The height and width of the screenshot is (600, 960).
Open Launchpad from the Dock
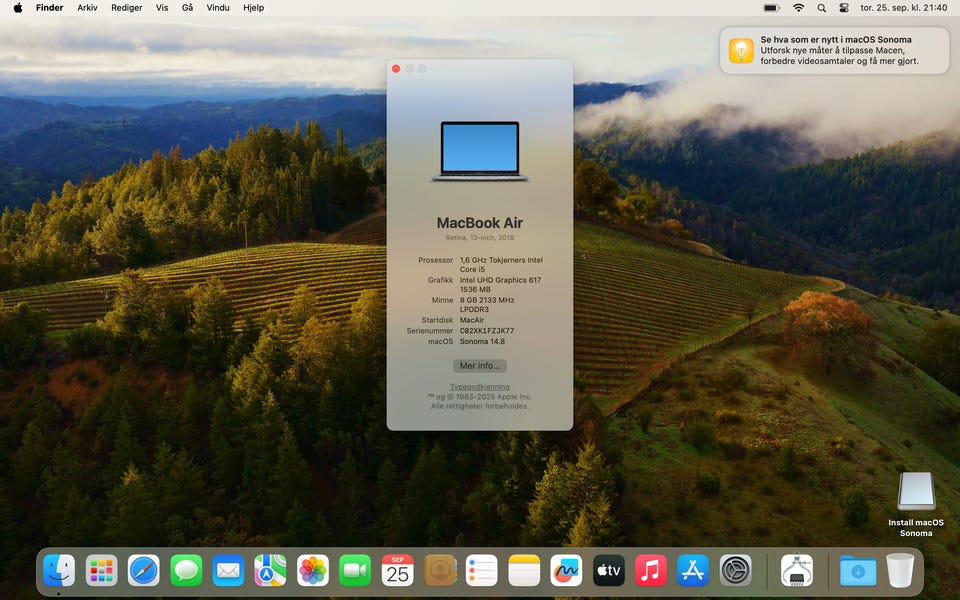click(101, 571)
